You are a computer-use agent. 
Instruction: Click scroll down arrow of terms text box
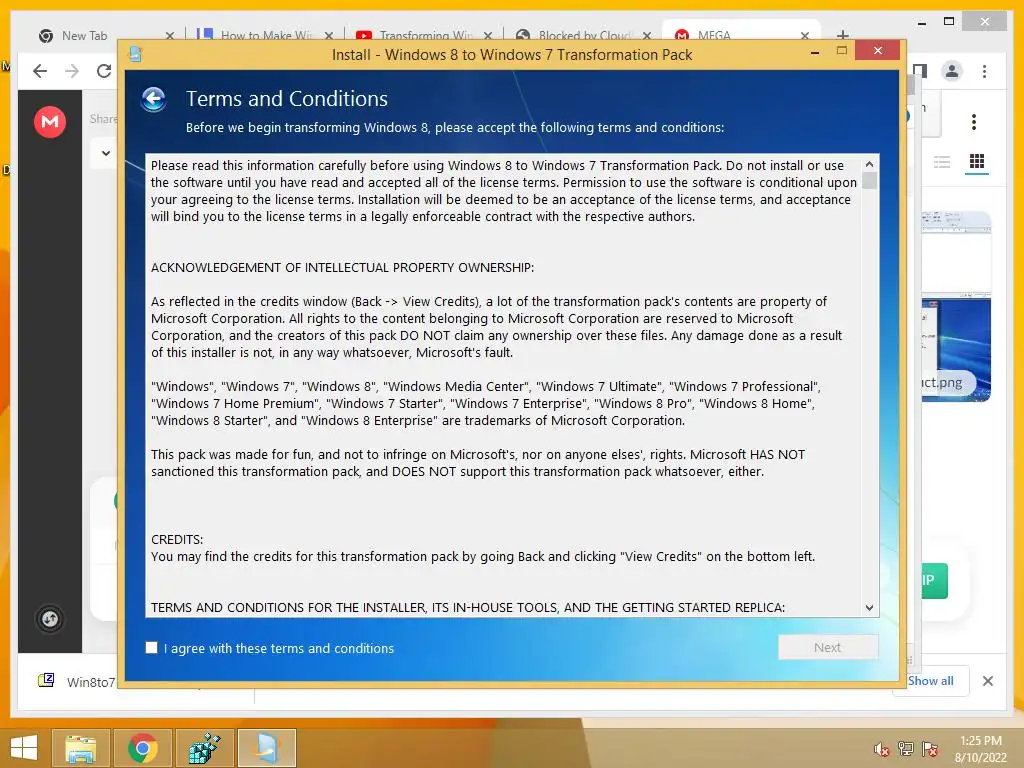click(x=869, y=608)
